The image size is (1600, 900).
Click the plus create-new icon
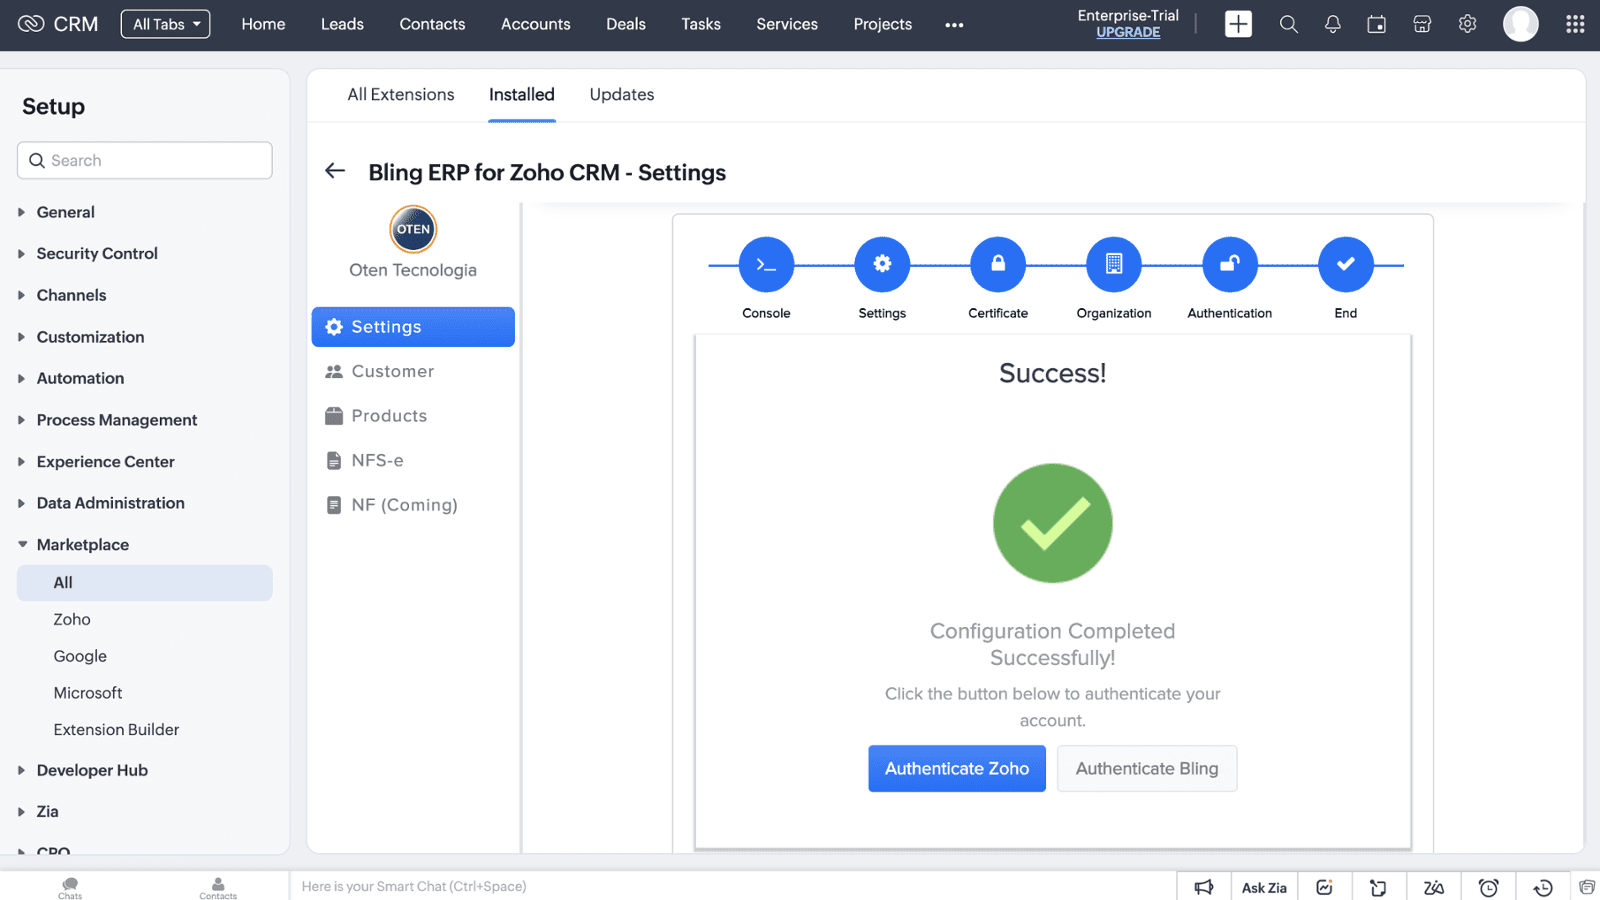[x=1238, y=24]
